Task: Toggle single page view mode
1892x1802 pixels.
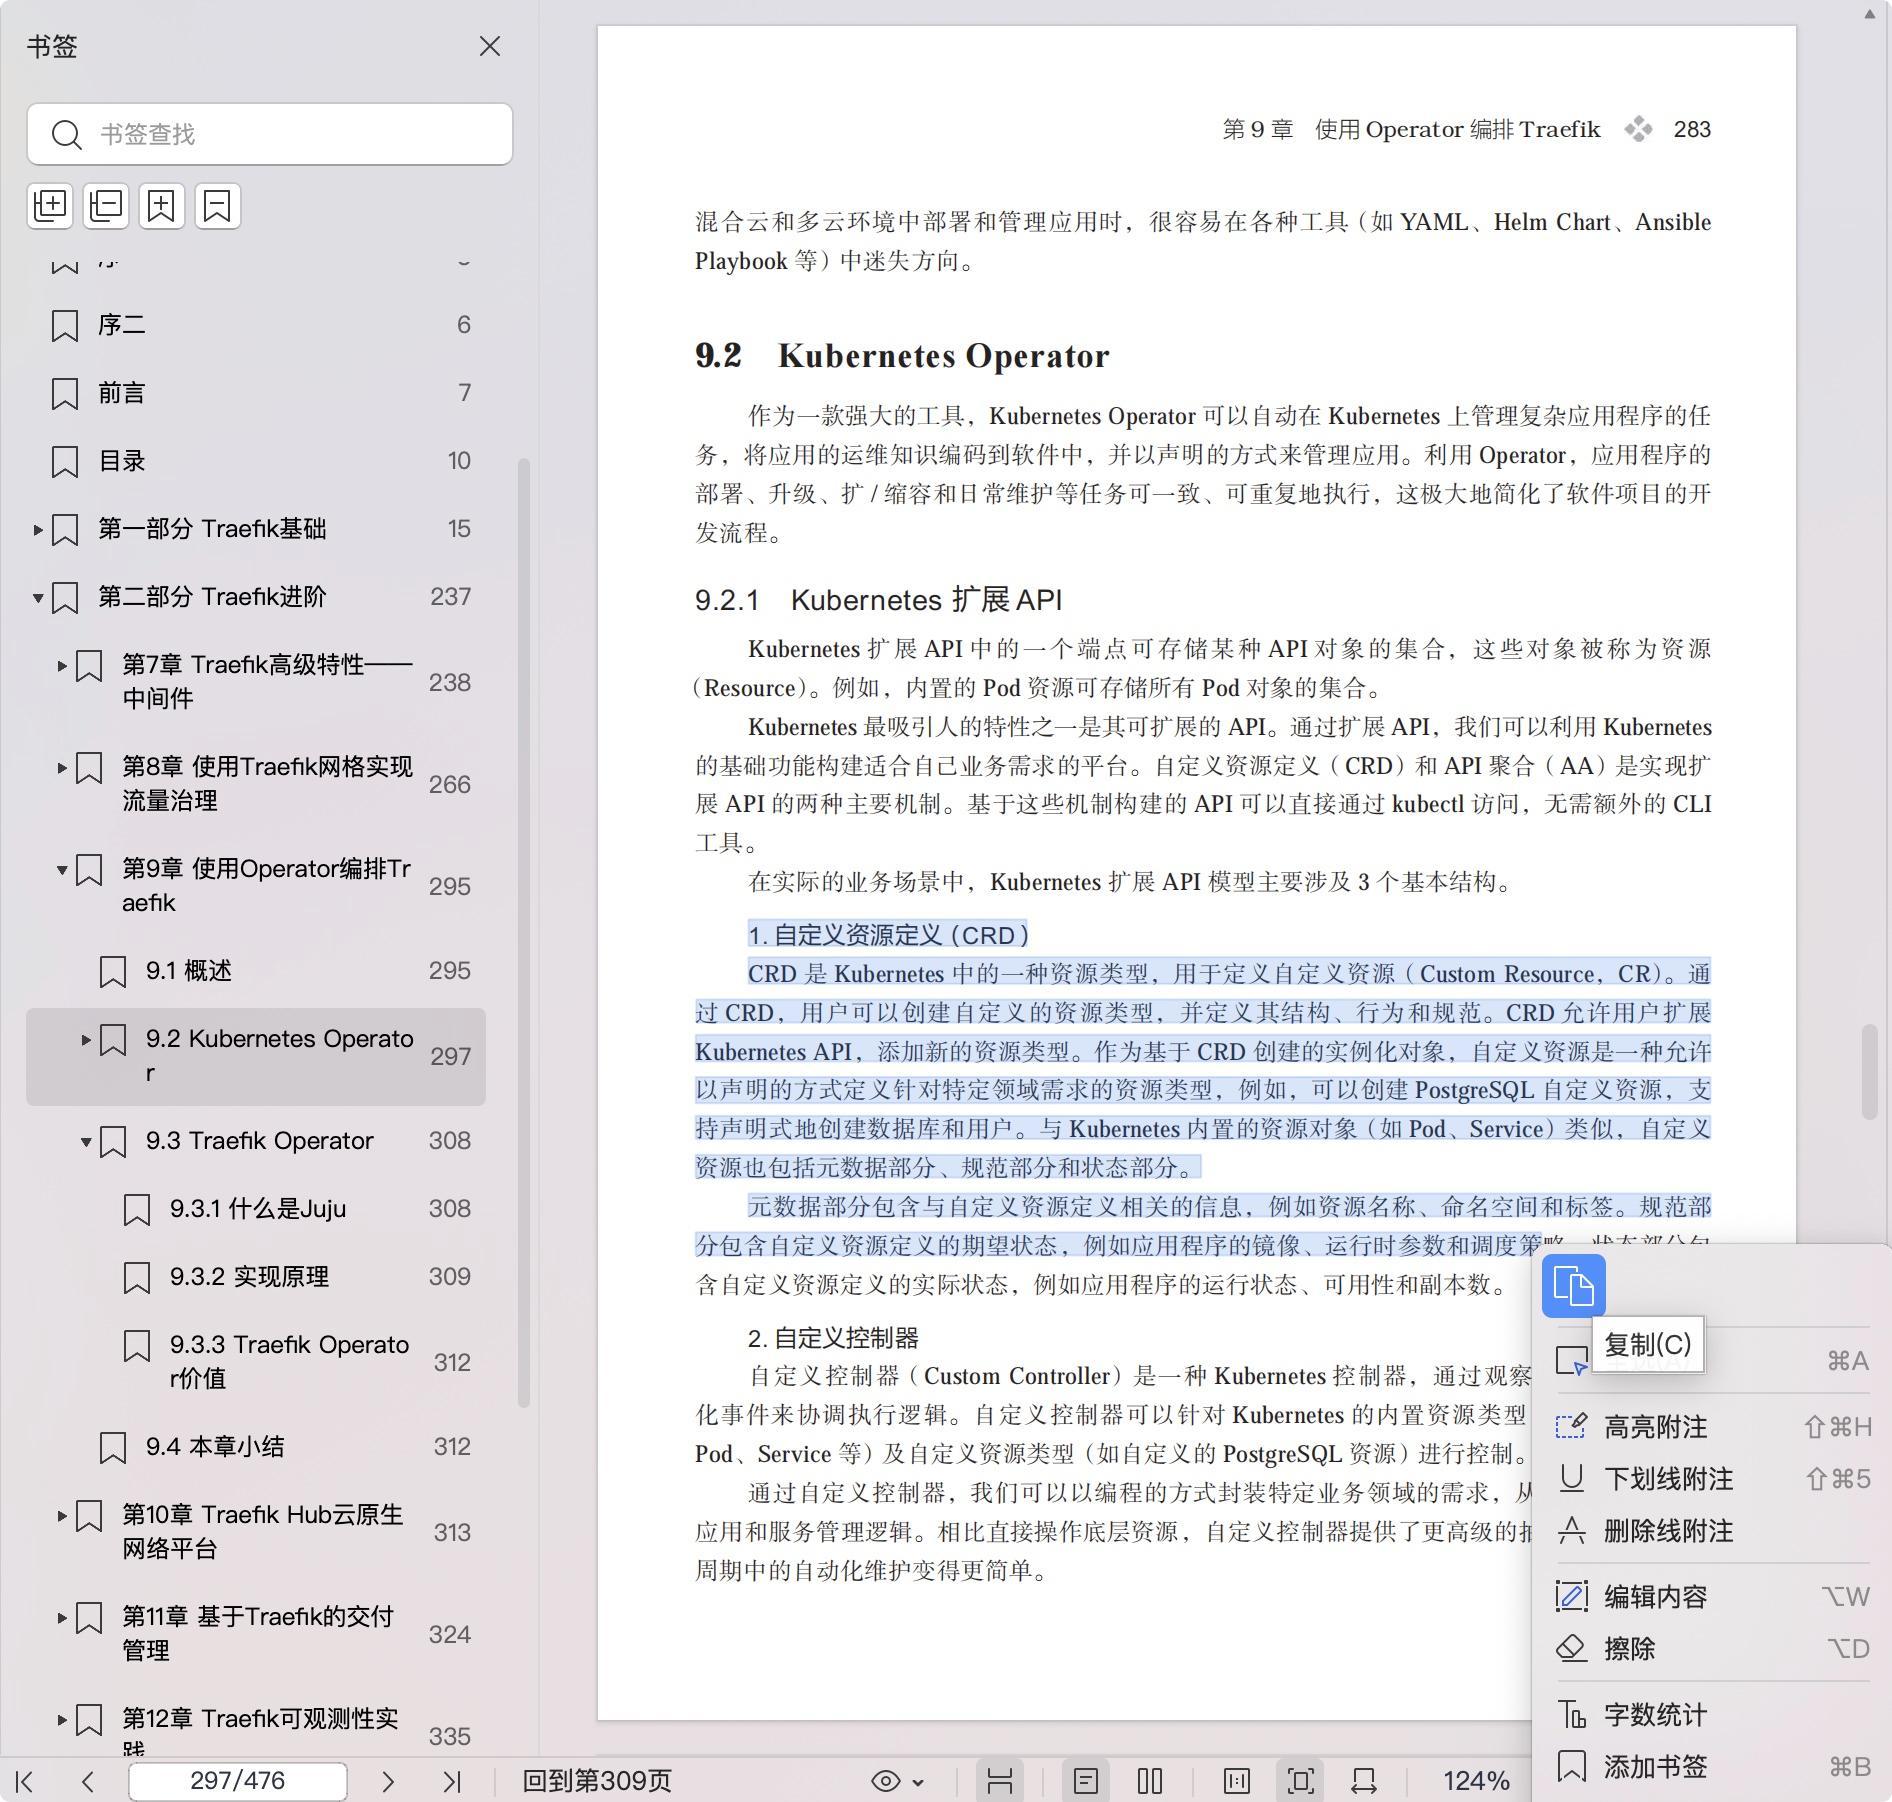Action: (x=1086, y=1781)
